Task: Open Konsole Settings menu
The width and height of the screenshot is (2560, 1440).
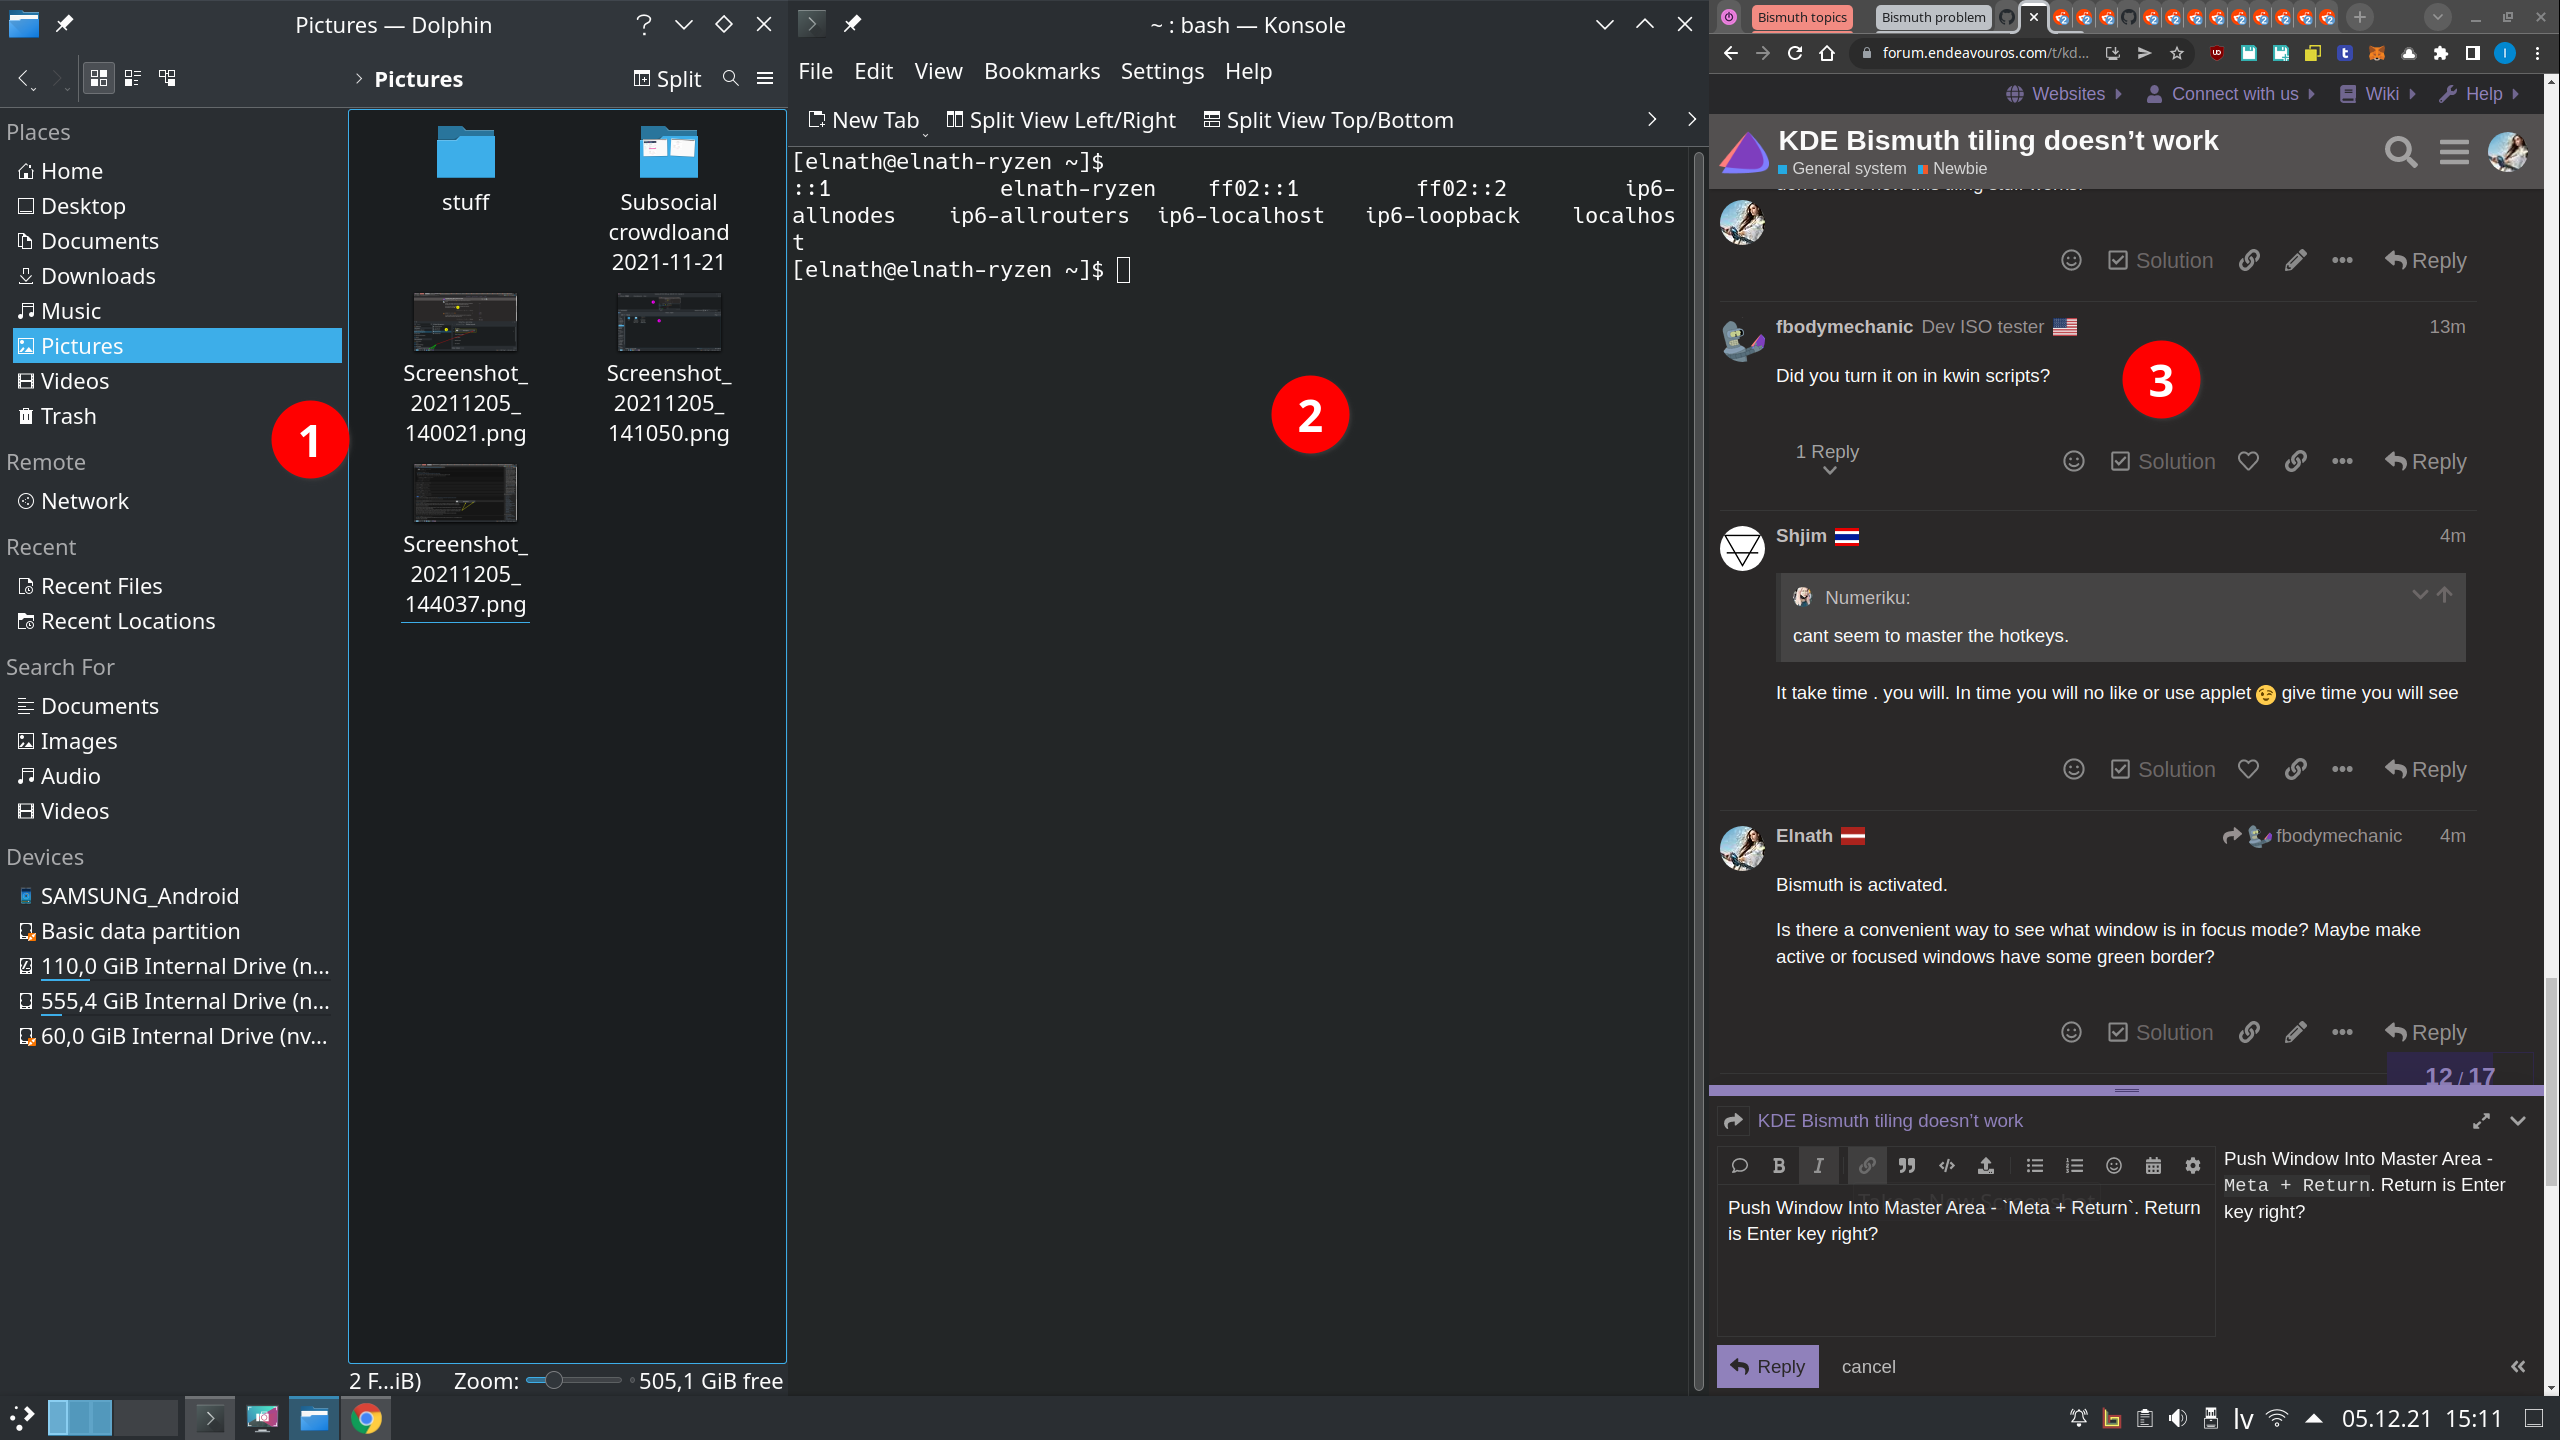Action: pyautogui.click(x=1162, y=71)
